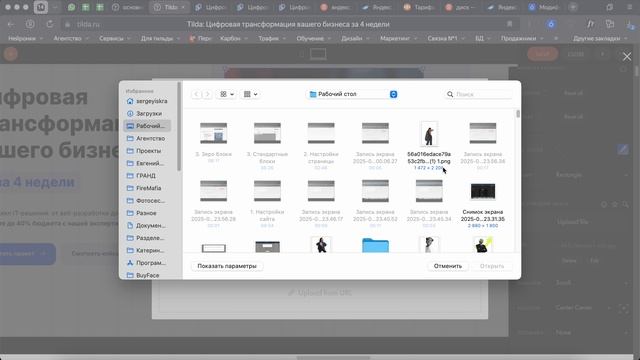The image size is (640, 360).
Task: Open Разное folder in the sidebar
Action: point(147,213)
